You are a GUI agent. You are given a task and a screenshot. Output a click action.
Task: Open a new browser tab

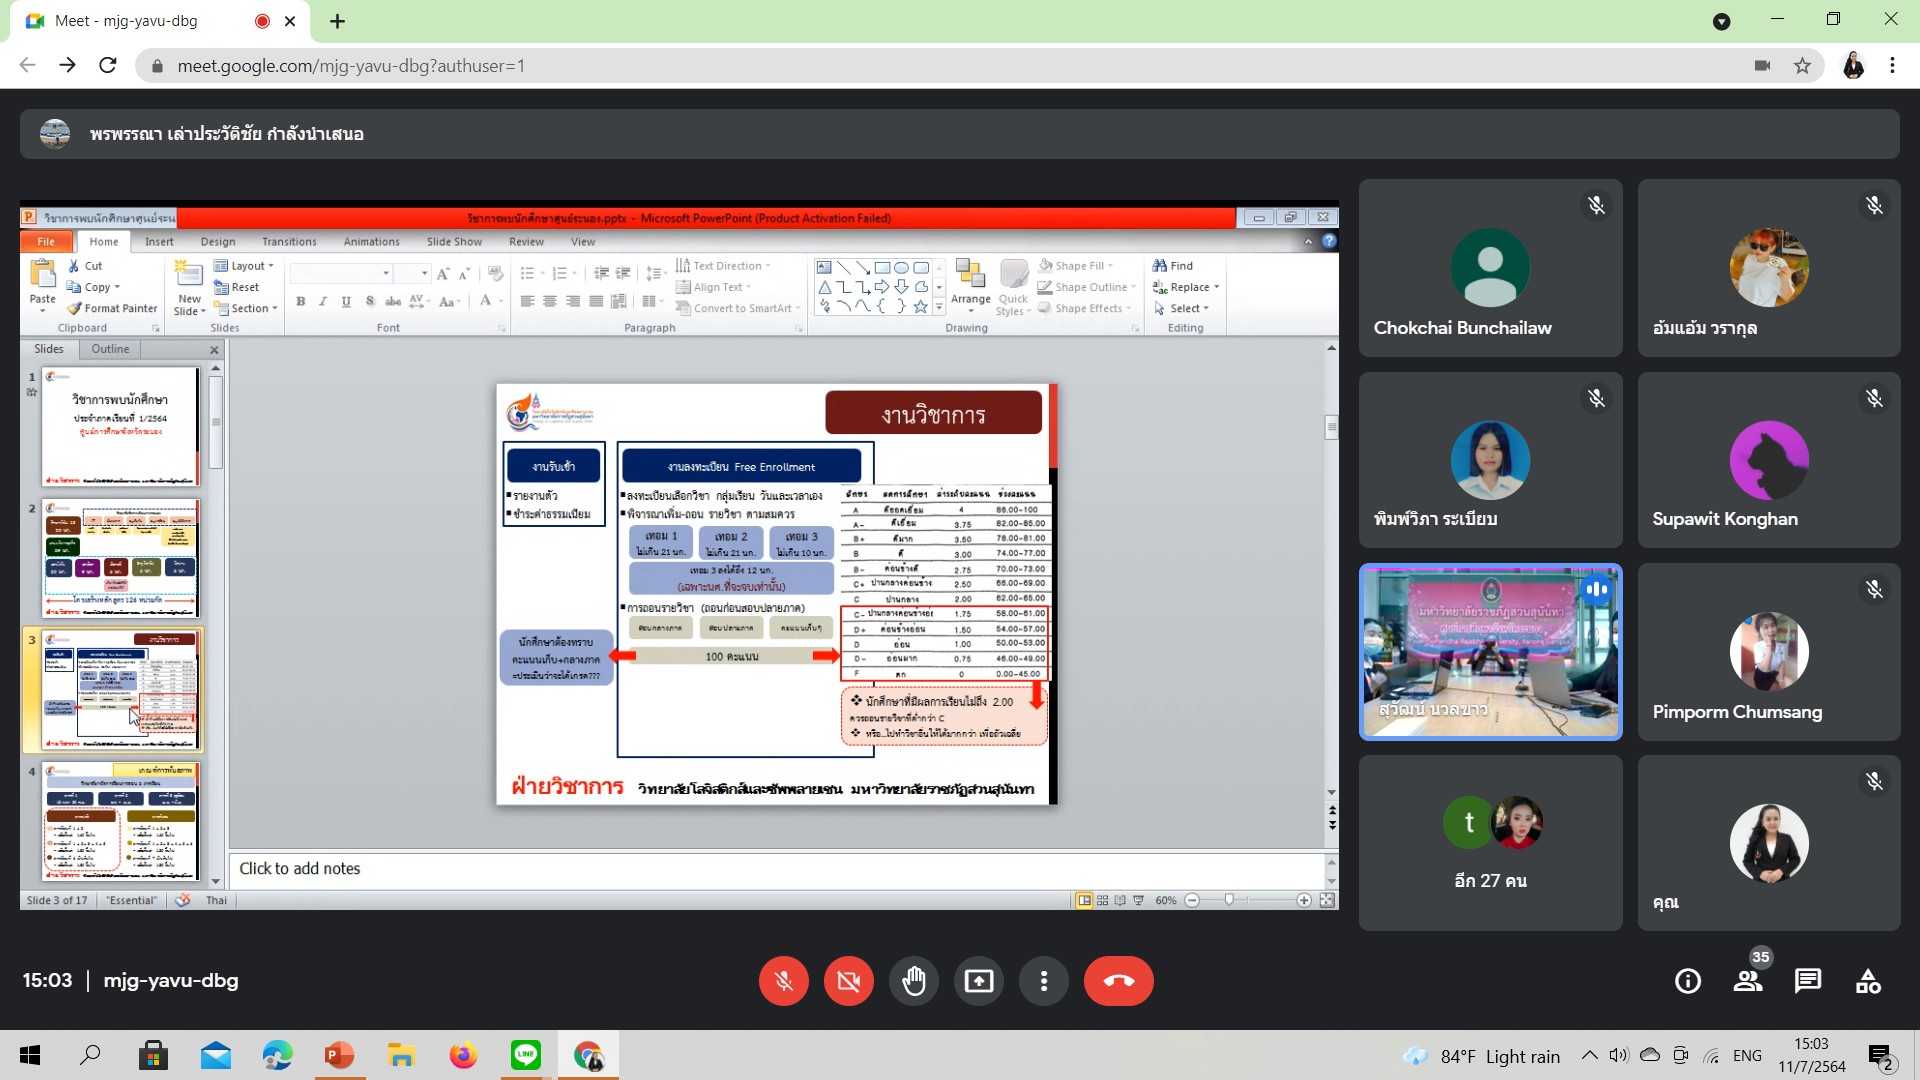point(337,21)
